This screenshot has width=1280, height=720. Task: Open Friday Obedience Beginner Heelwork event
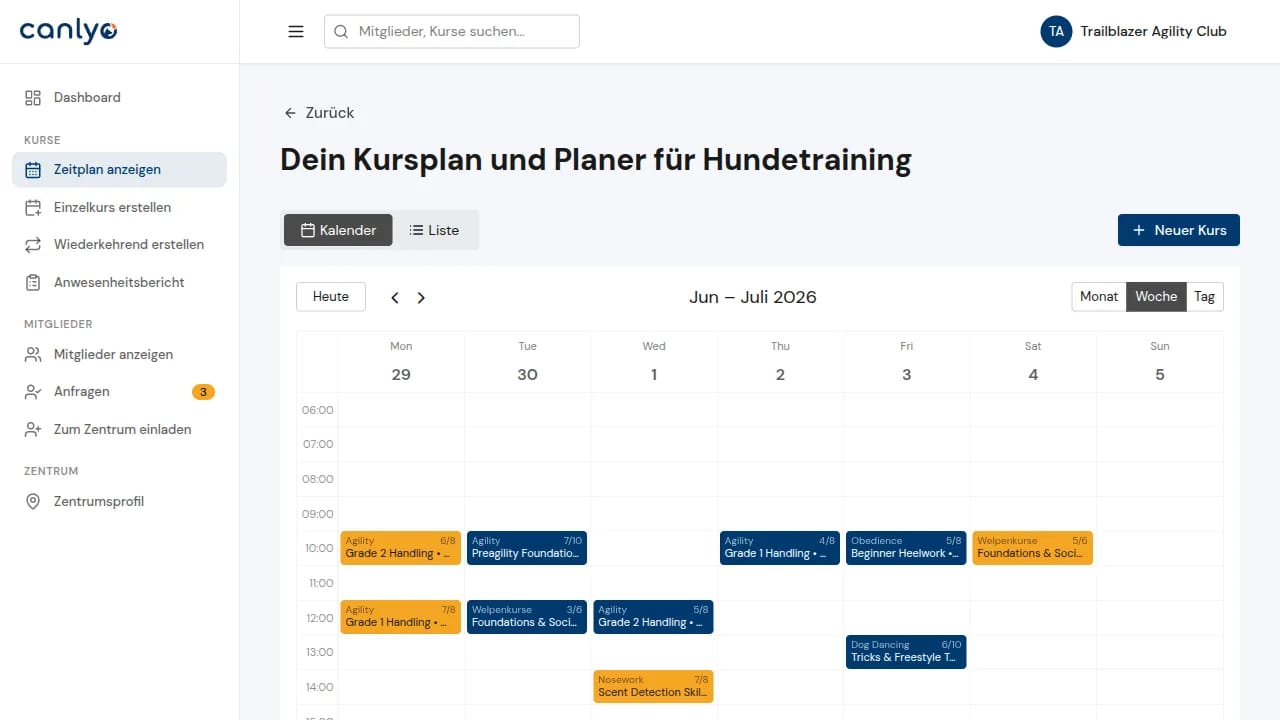(x=906, y=548)
